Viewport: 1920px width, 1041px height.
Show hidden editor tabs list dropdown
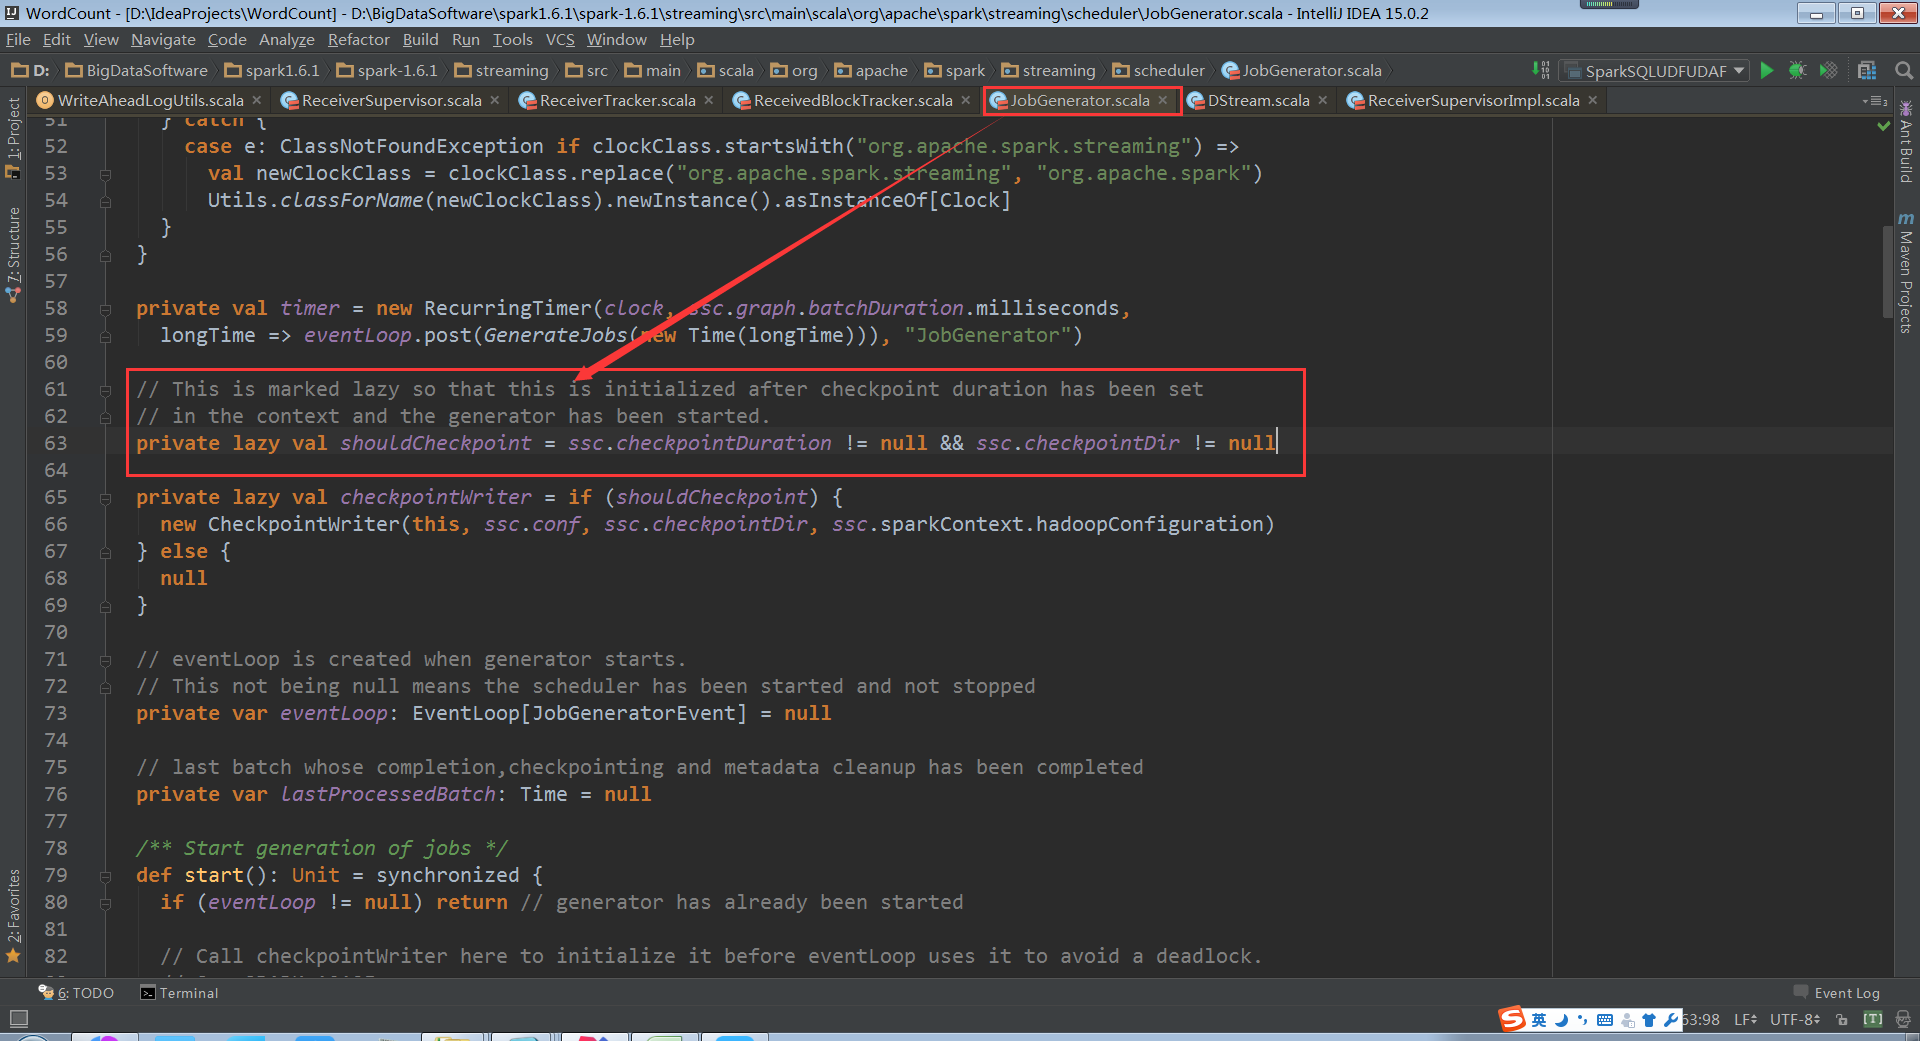1875,101
